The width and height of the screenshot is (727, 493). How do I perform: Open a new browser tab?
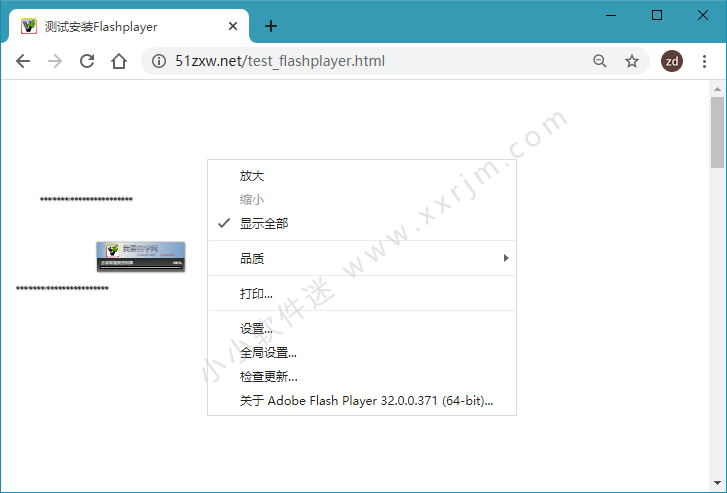click(271, 26)
